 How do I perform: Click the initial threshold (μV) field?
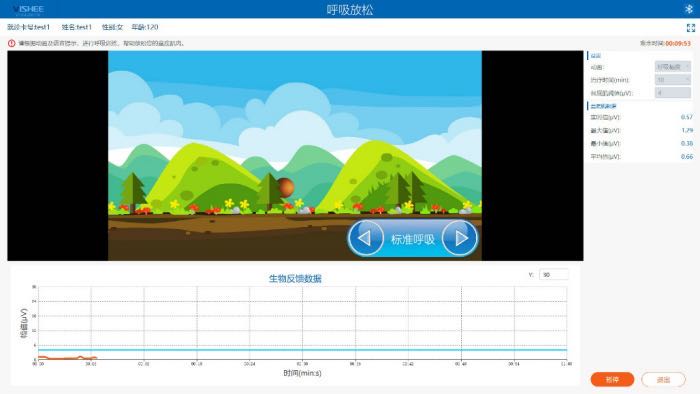(673, 93)
